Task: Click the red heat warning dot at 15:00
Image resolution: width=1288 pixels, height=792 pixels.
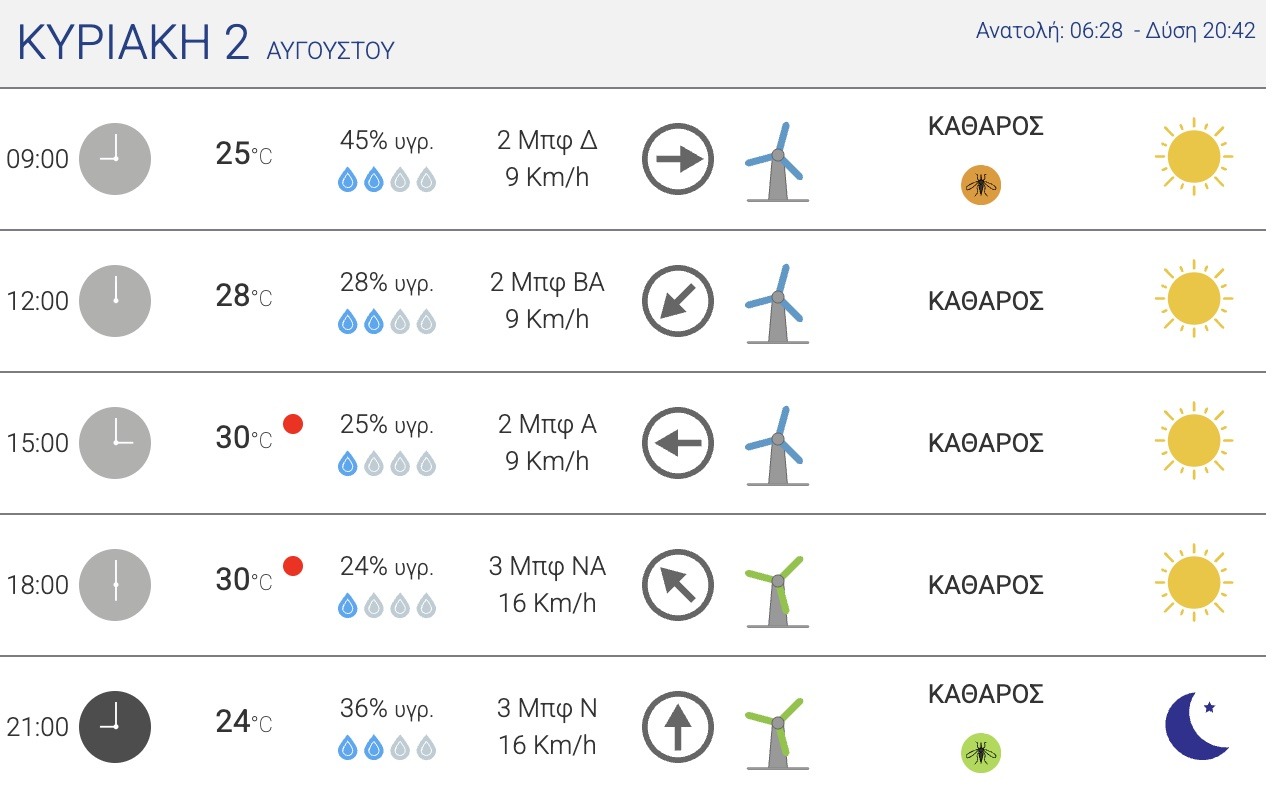Action: pyautogui.click(x=293, y=424)
